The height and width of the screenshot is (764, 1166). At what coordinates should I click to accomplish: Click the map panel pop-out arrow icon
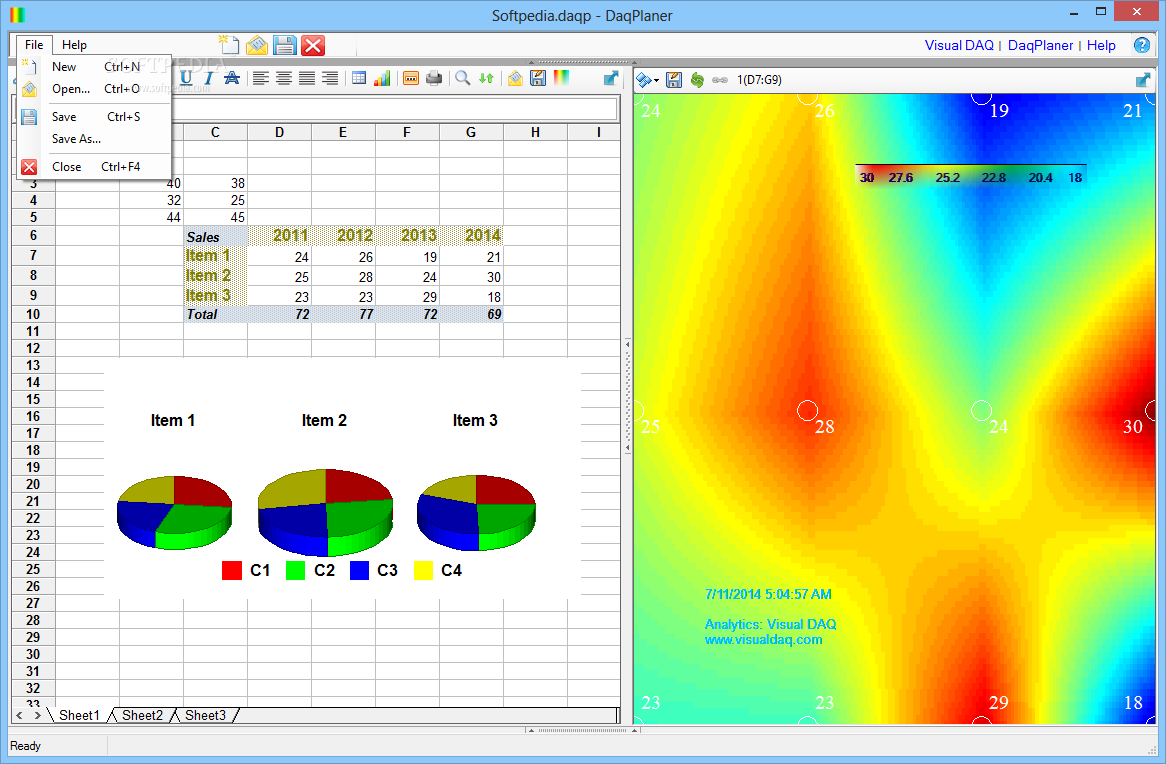[1143, 80]
